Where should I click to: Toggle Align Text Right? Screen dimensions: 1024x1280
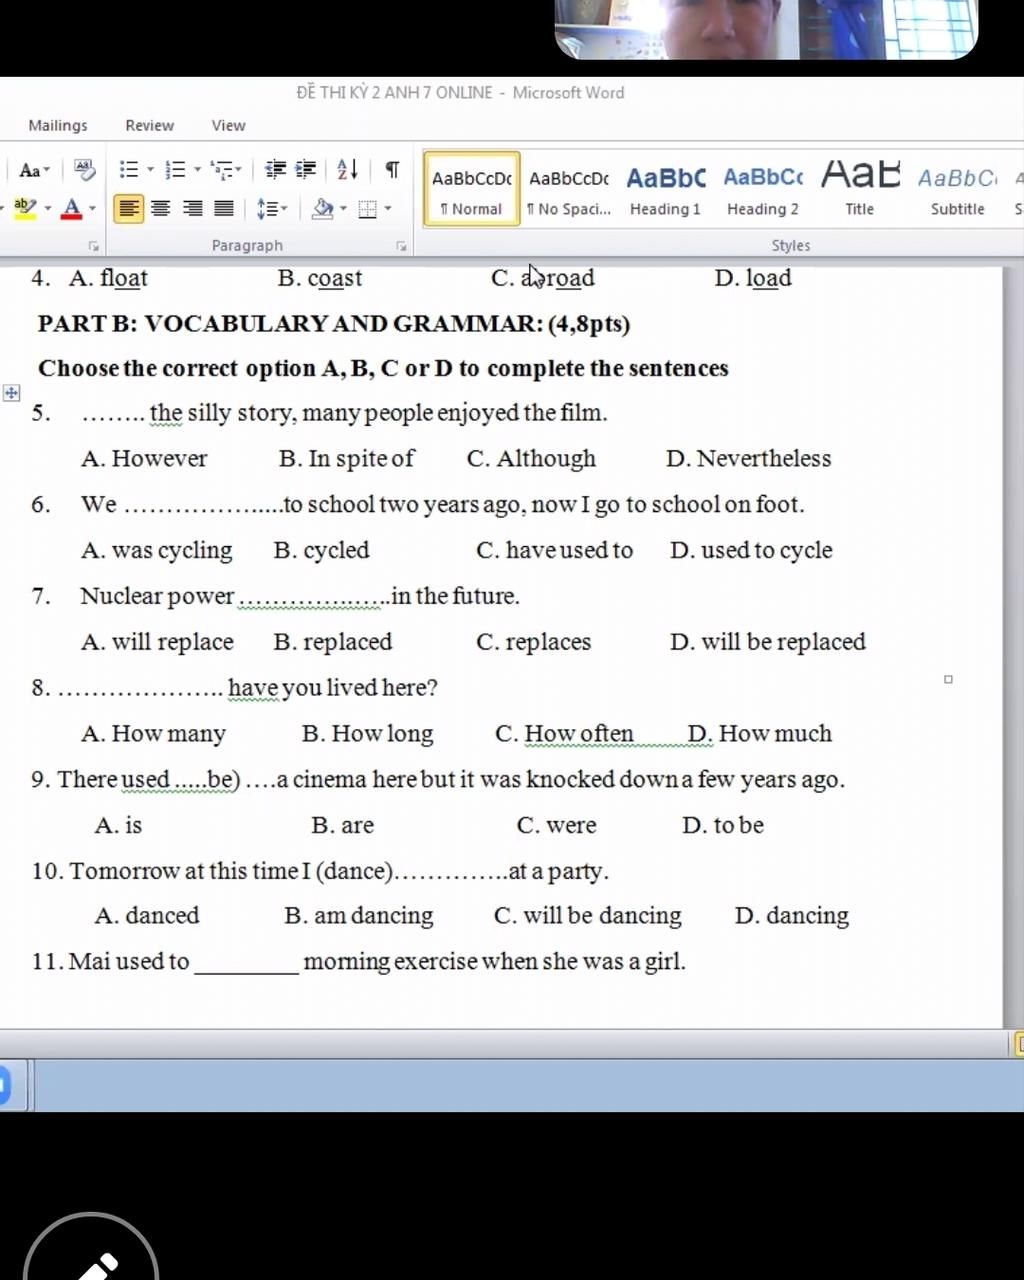[x=193, y=209]
